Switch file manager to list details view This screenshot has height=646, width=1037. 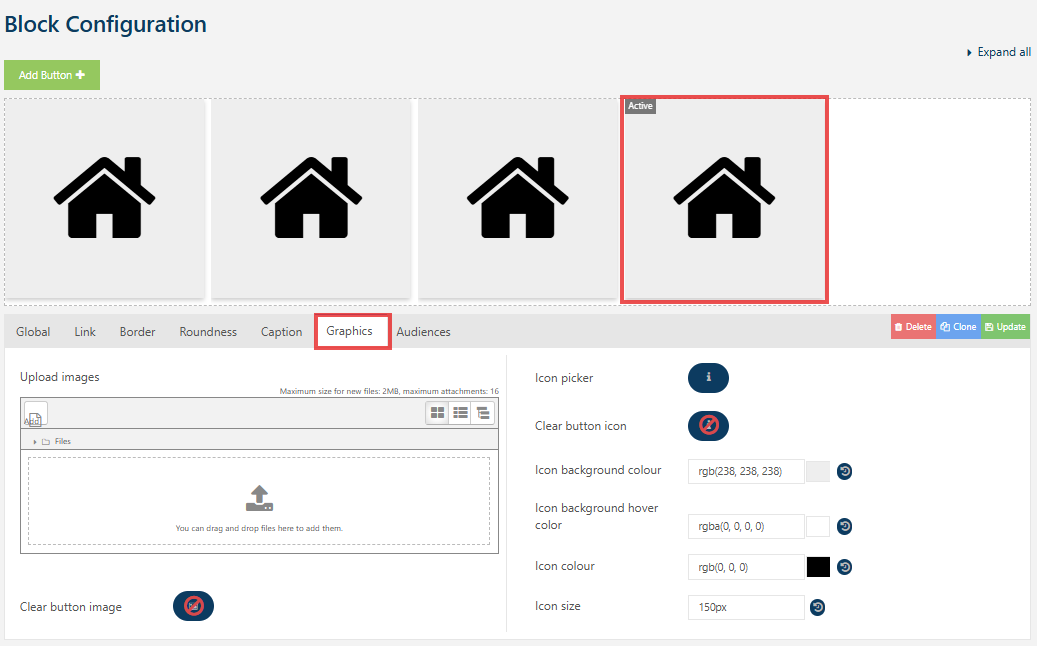[x=460, y=413]
